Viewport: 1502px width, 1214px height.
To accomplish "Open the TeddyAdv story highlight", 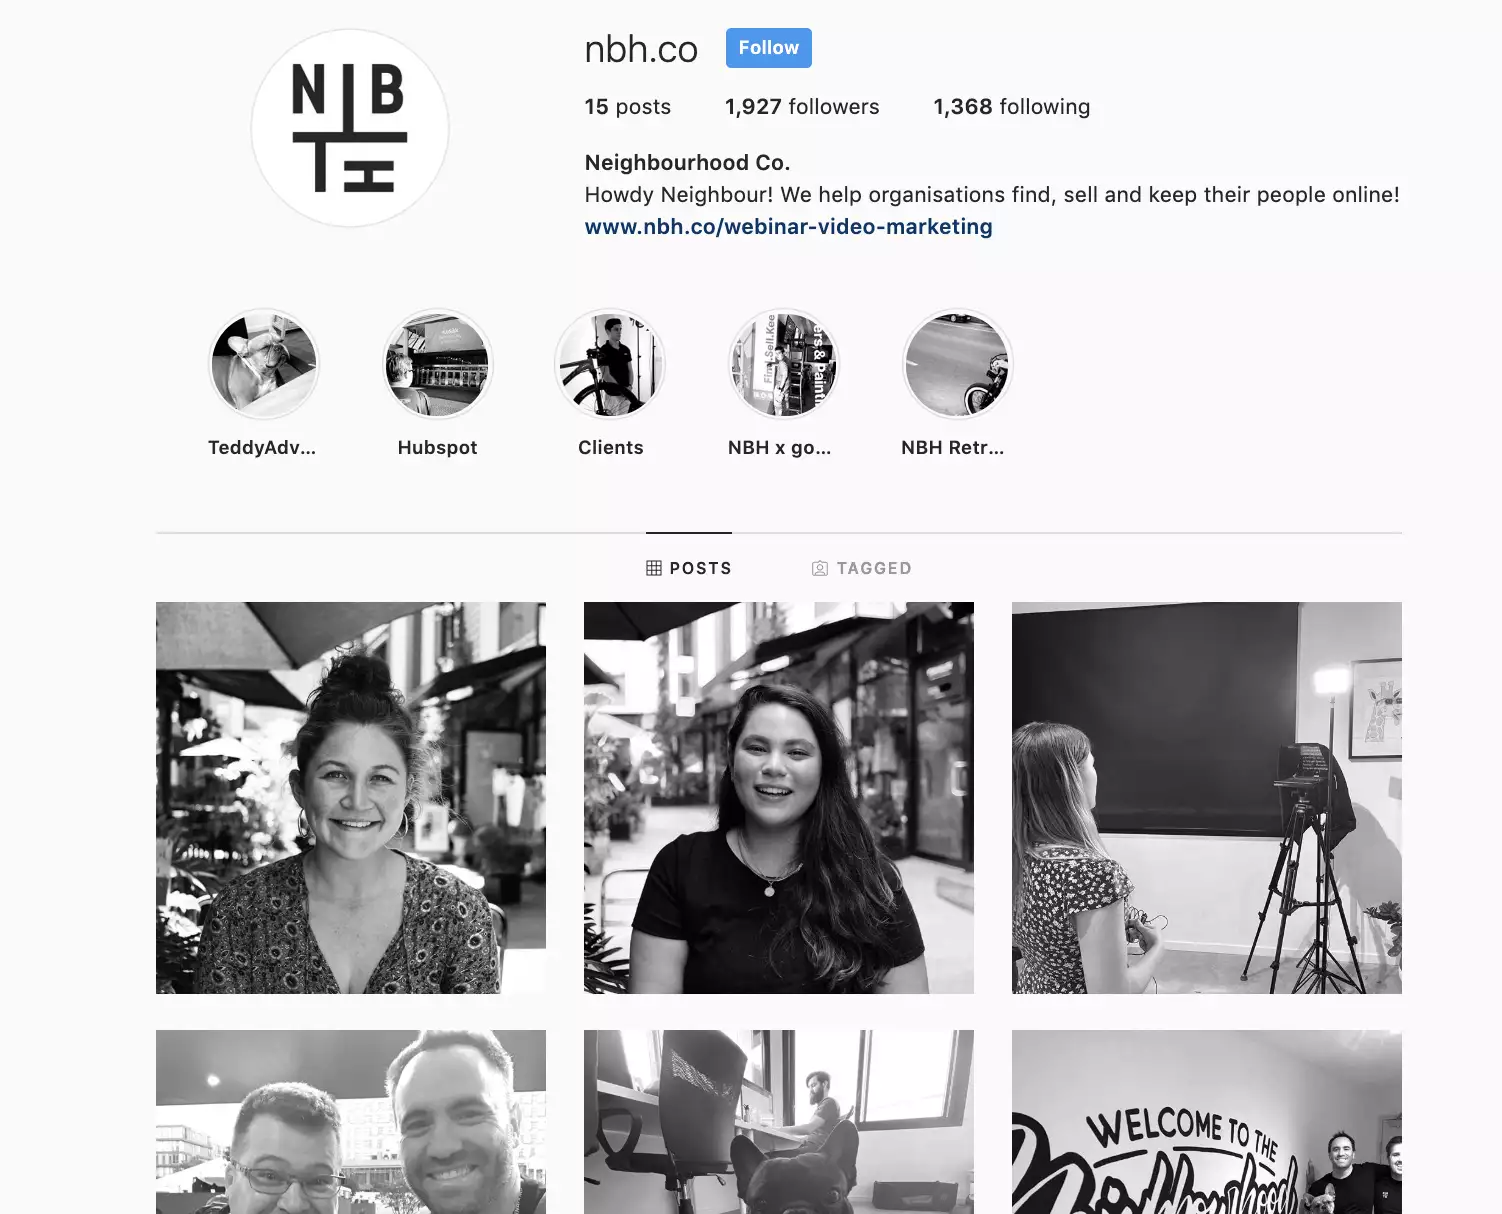I will (263, 364).
